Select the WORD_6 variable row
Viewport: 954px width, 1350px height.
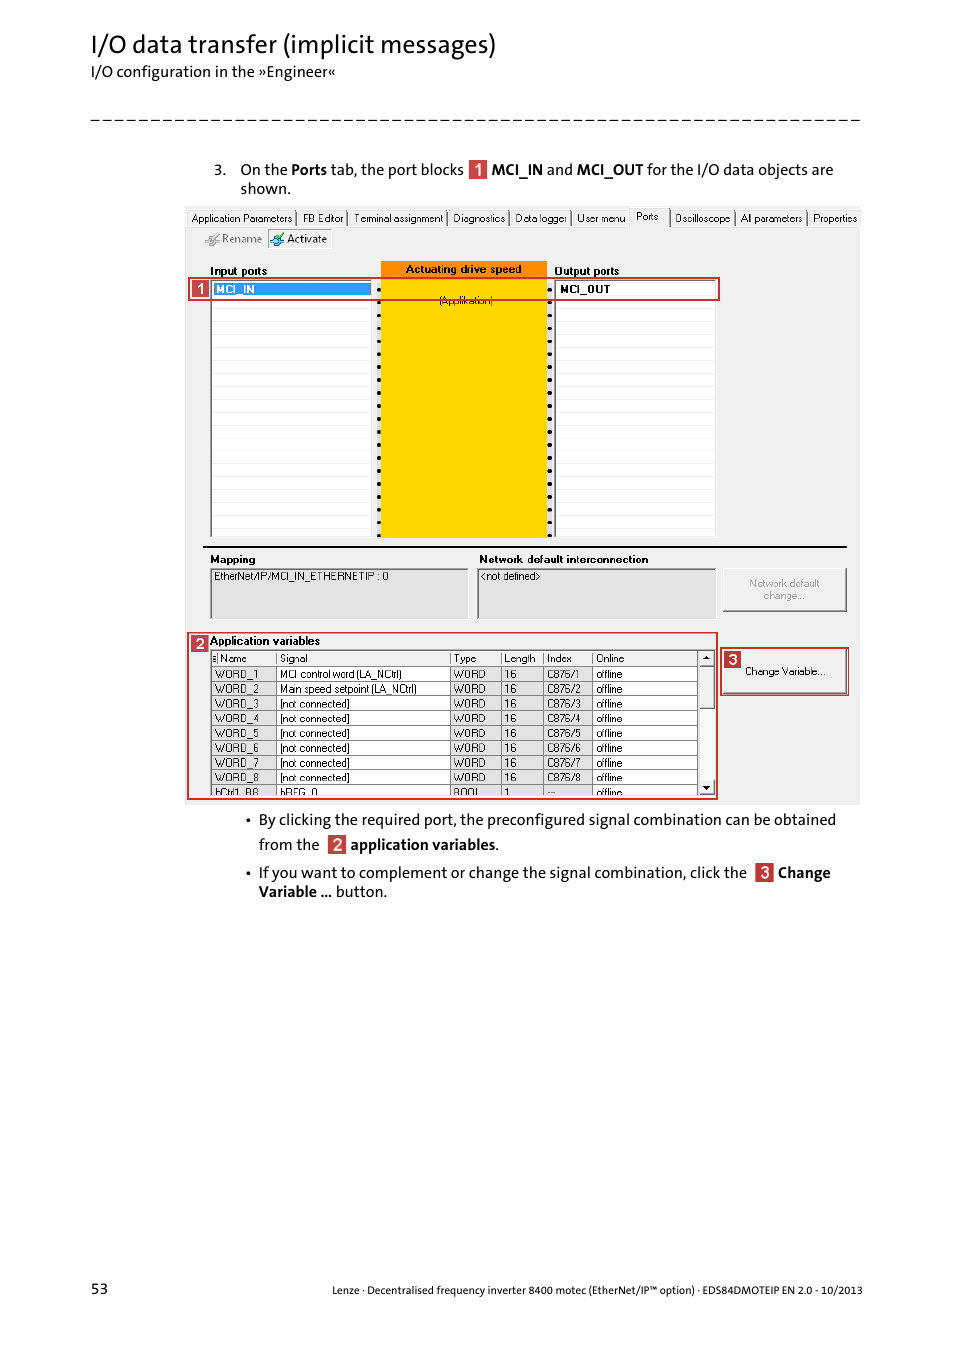pyautogui.click(x=454, y=748)
